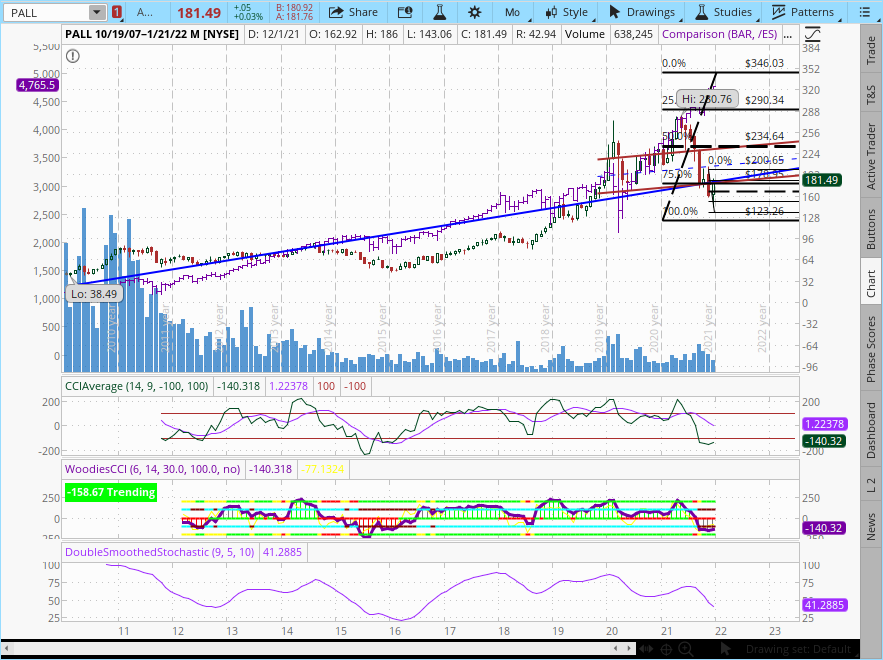Open chart settings gear icon

pos(474,12)
